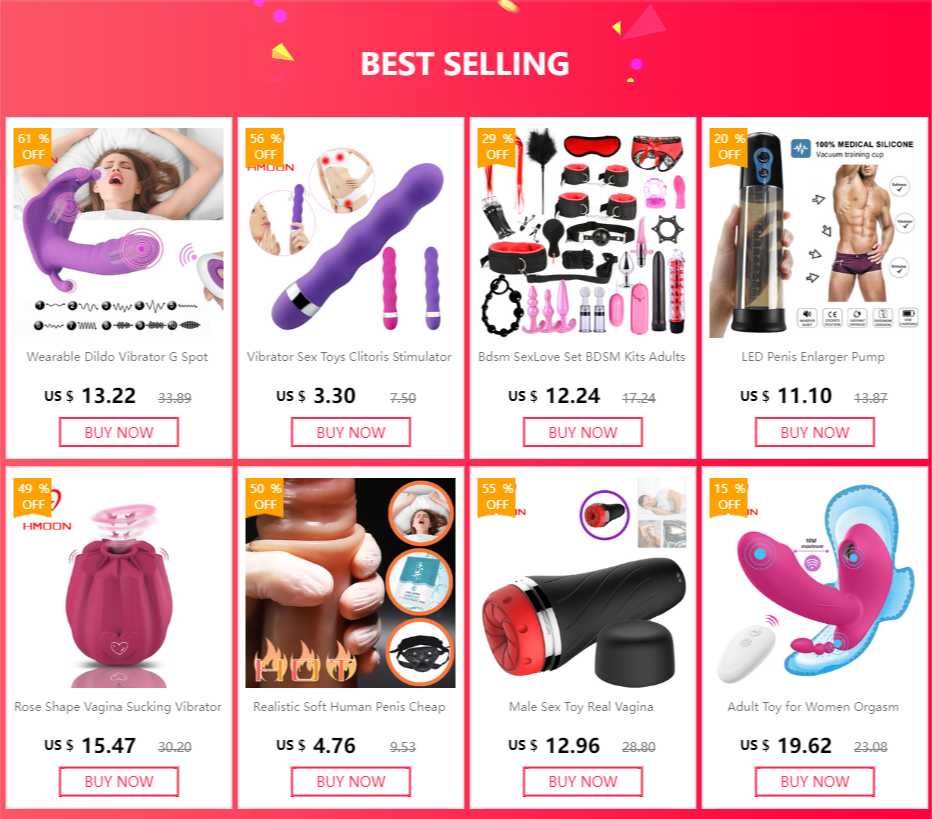
Task: Click BUY NOW for the US $3.30 vibrator
Action: [x=351, y=432]
